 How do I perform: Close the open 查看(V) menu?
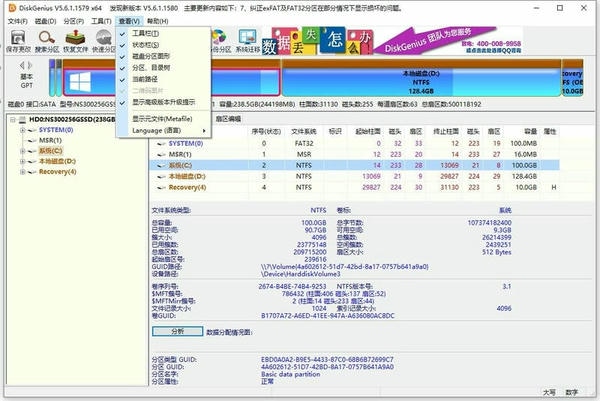pos(129,21)
